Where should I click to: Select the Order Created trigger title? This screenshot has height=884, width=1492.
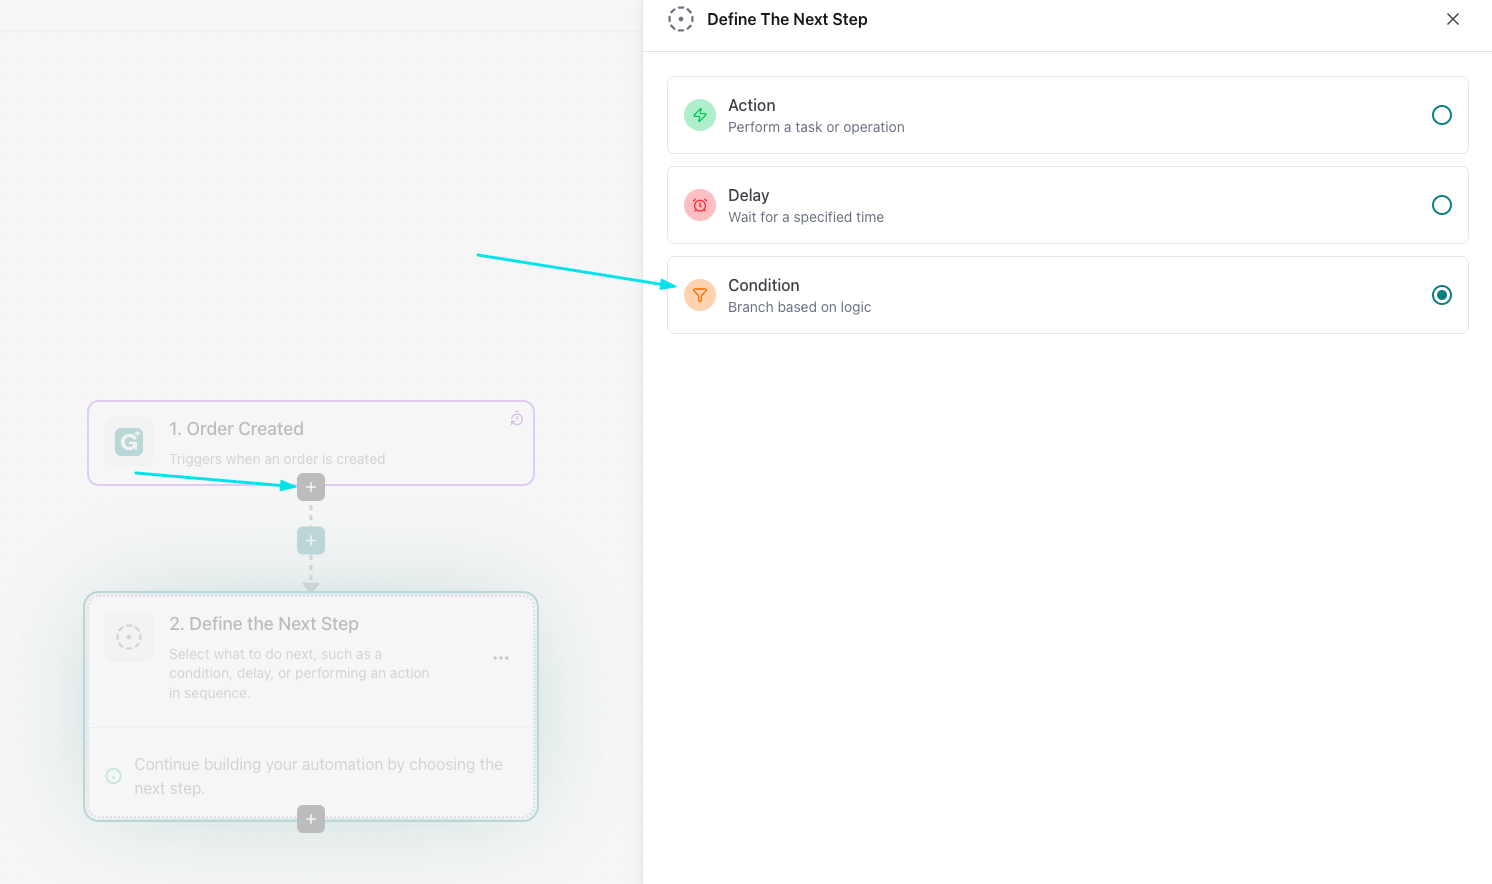[236, 429]
